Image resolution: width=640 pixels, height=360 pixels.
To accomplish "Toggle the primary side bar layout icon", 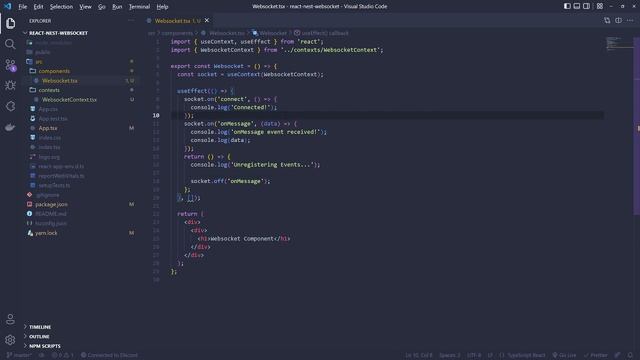I will pos(567,6).
